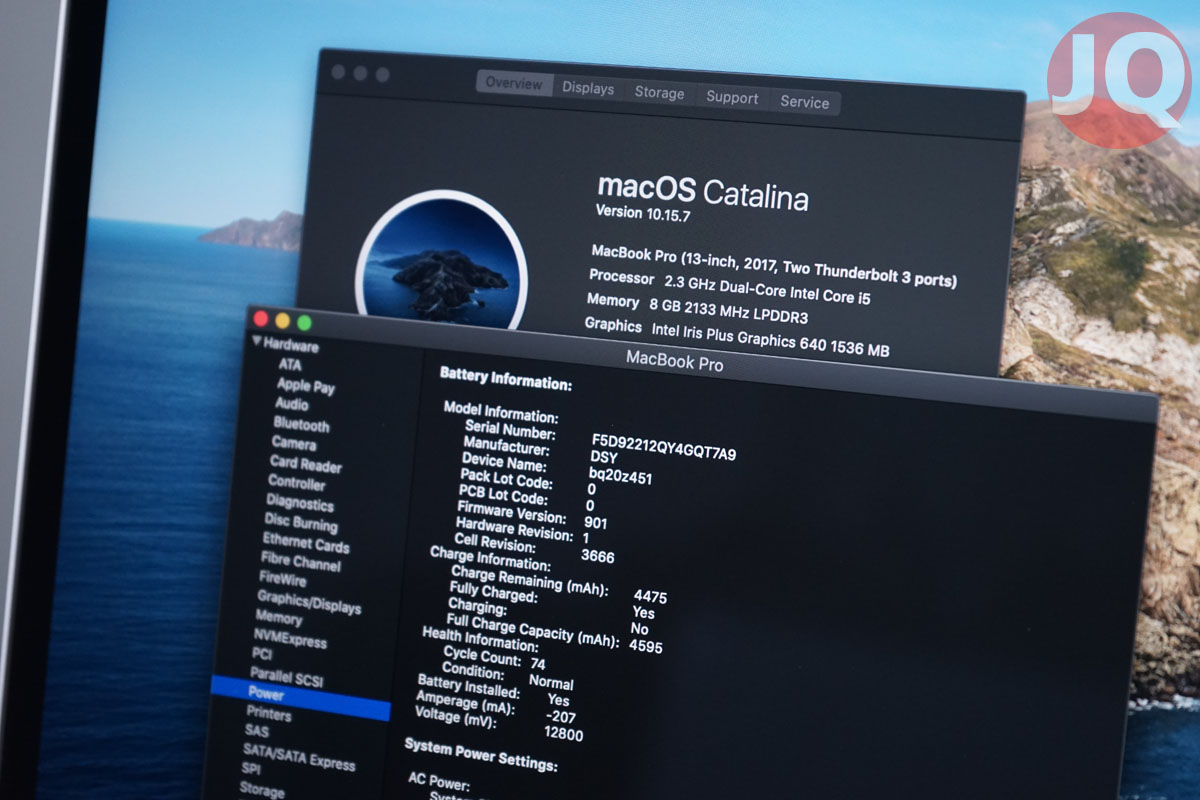Click the macOS Catalina heading
This screenshot has height=800, width=1200.
[703, 191]
